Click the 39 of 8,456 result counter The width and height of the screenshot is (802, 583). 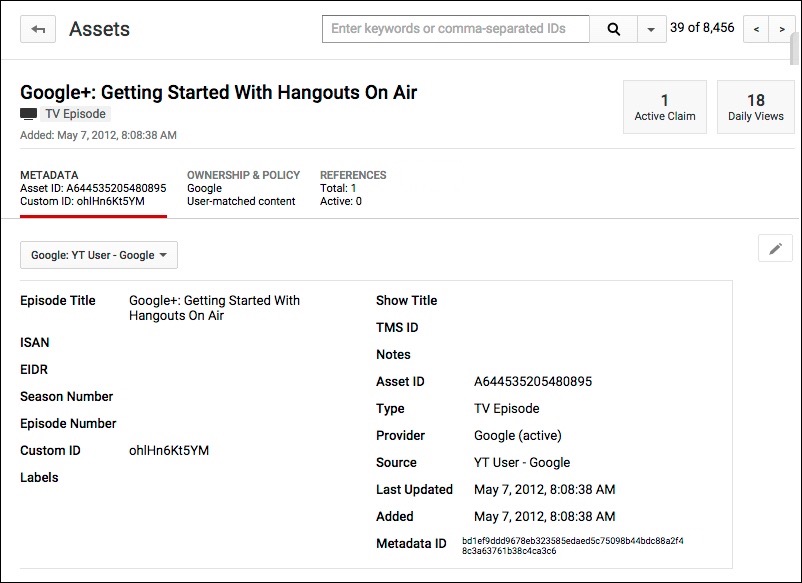click(x=702, y=28)
